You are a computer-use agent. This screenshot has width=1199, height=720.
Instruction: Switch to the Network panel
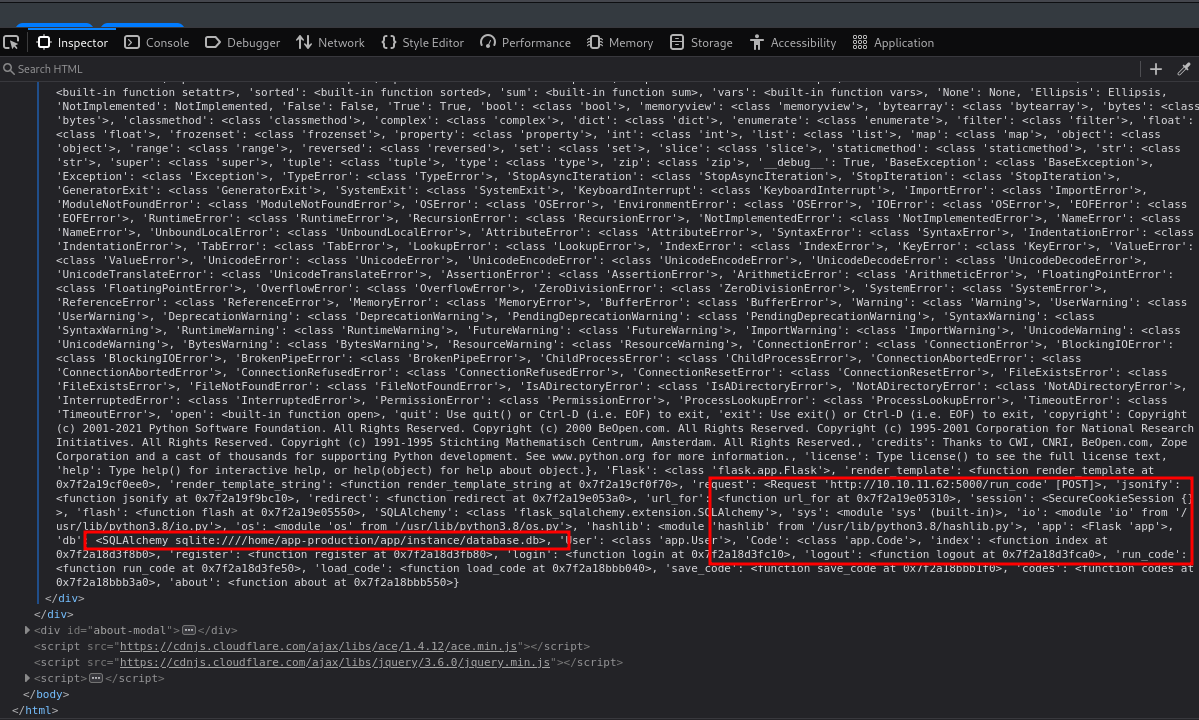pos(330,43)
